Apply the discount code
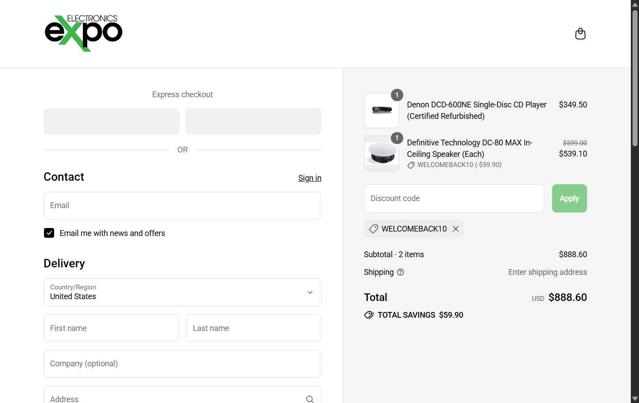 pyautogui.click(x=569, y=198)
